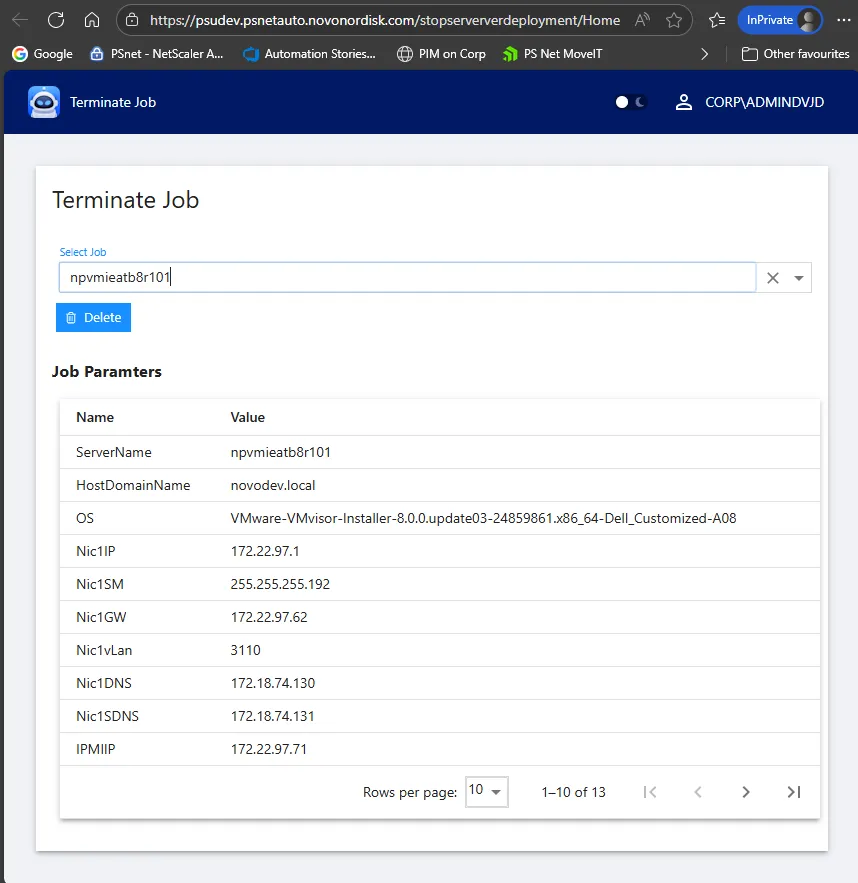Go to the browser home page
The width and height of the screenshot is (858, 883).
pyautogui.click(x=92, y=20)
